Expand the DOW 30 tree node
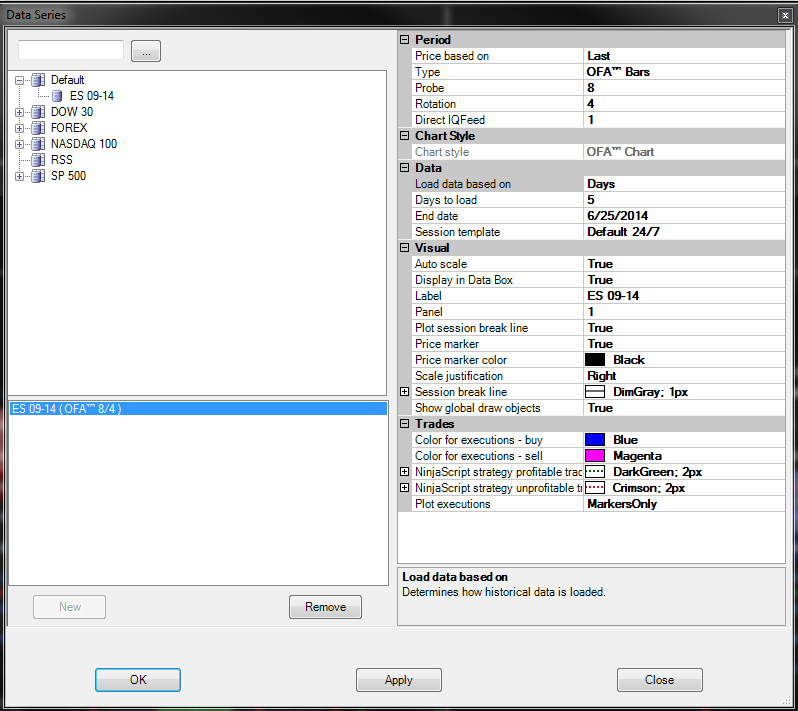The image size is (798, 711). coord(19,112)
